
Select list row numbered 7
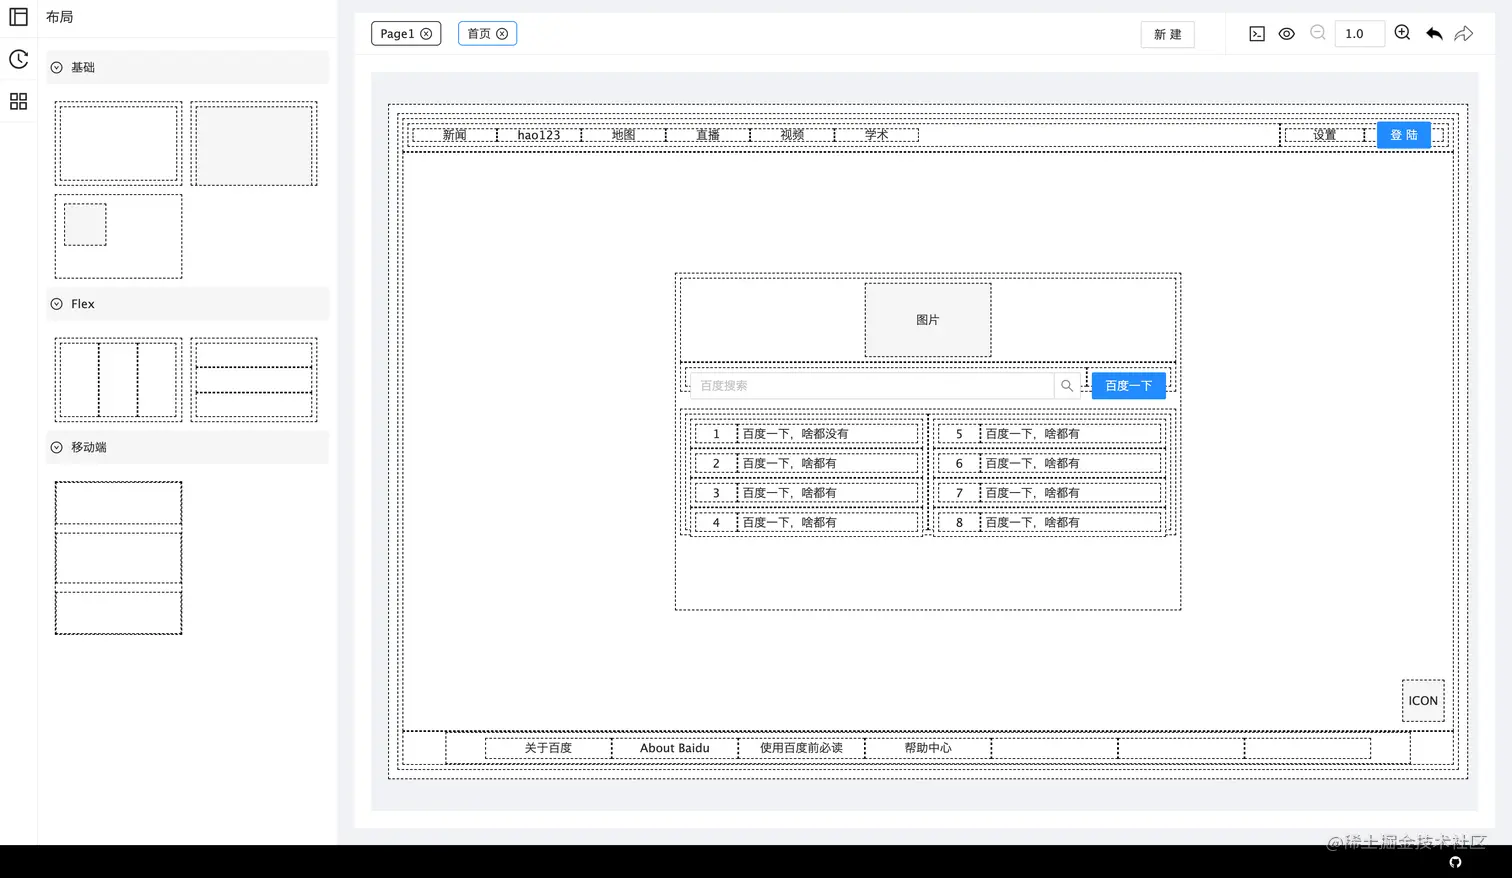pos(1050,493)
